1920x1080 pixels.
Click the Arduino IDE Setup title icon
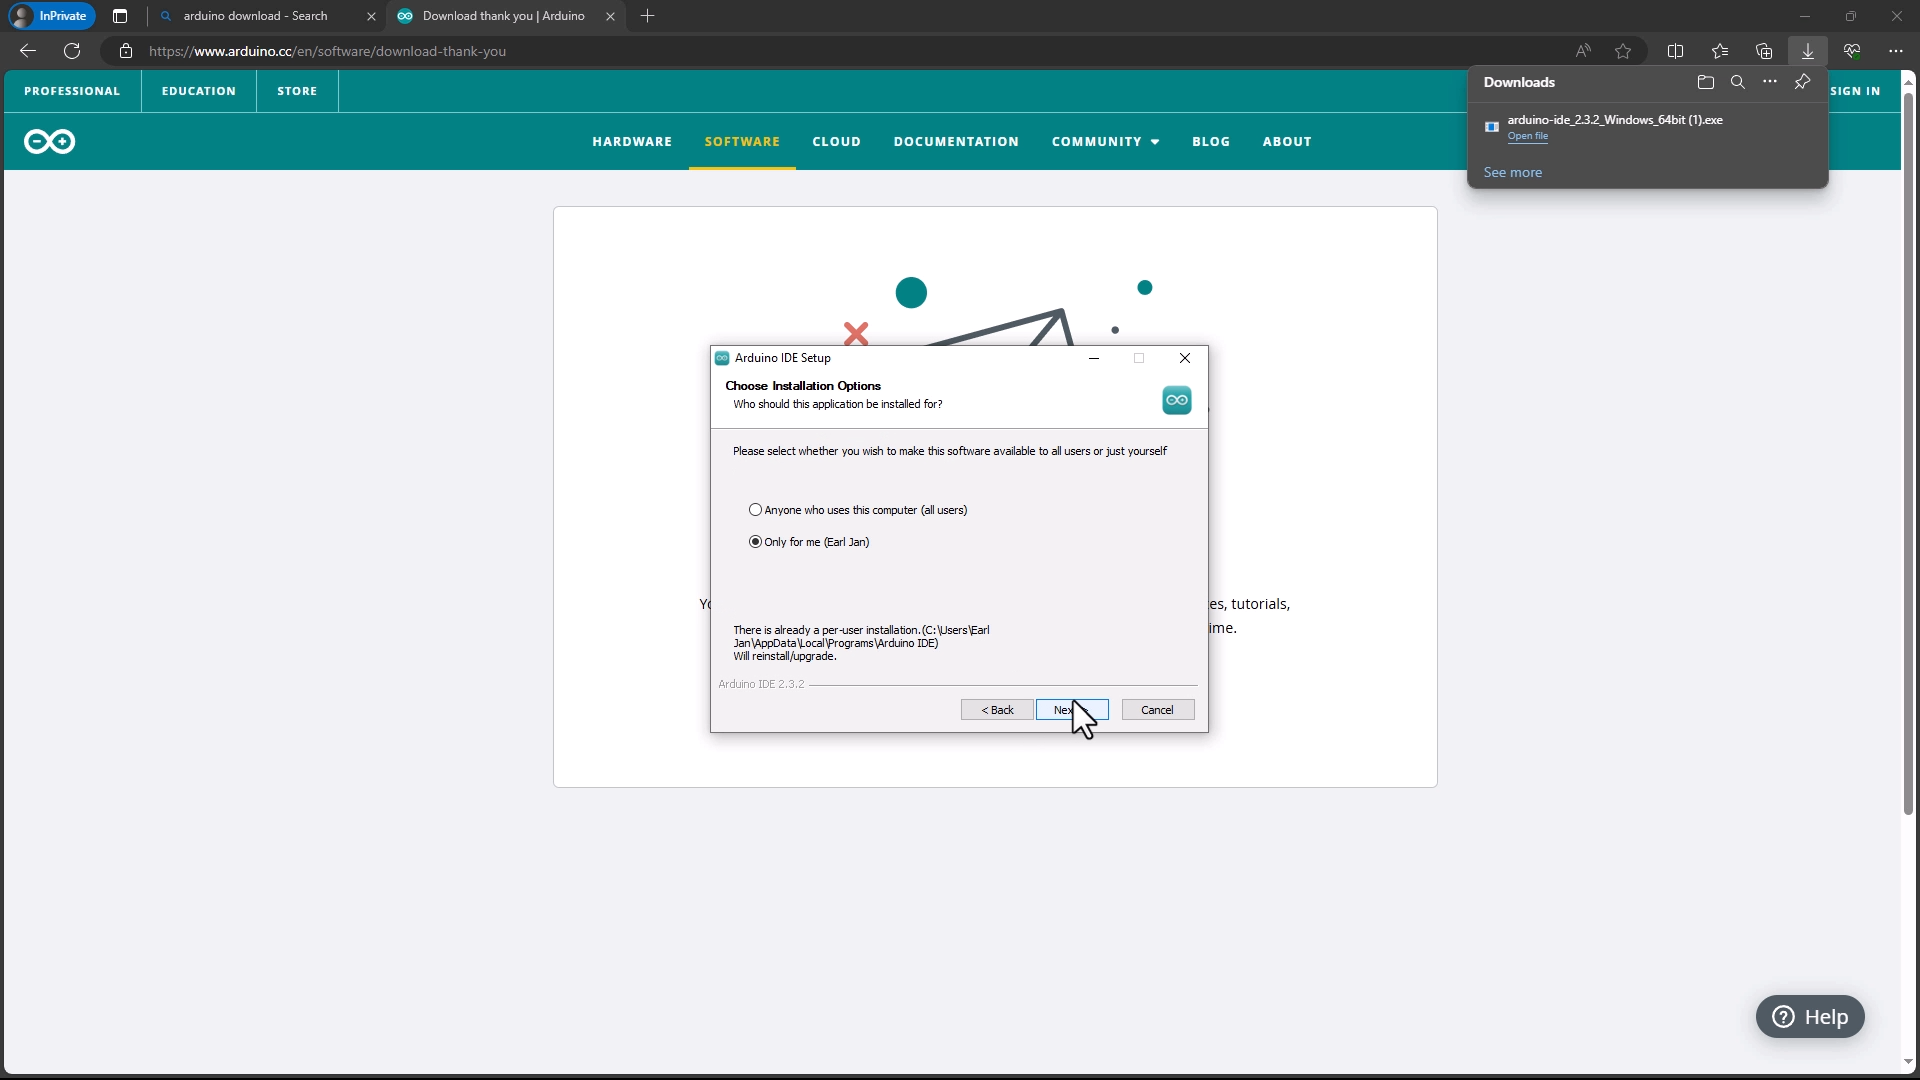tap(722, 358)
